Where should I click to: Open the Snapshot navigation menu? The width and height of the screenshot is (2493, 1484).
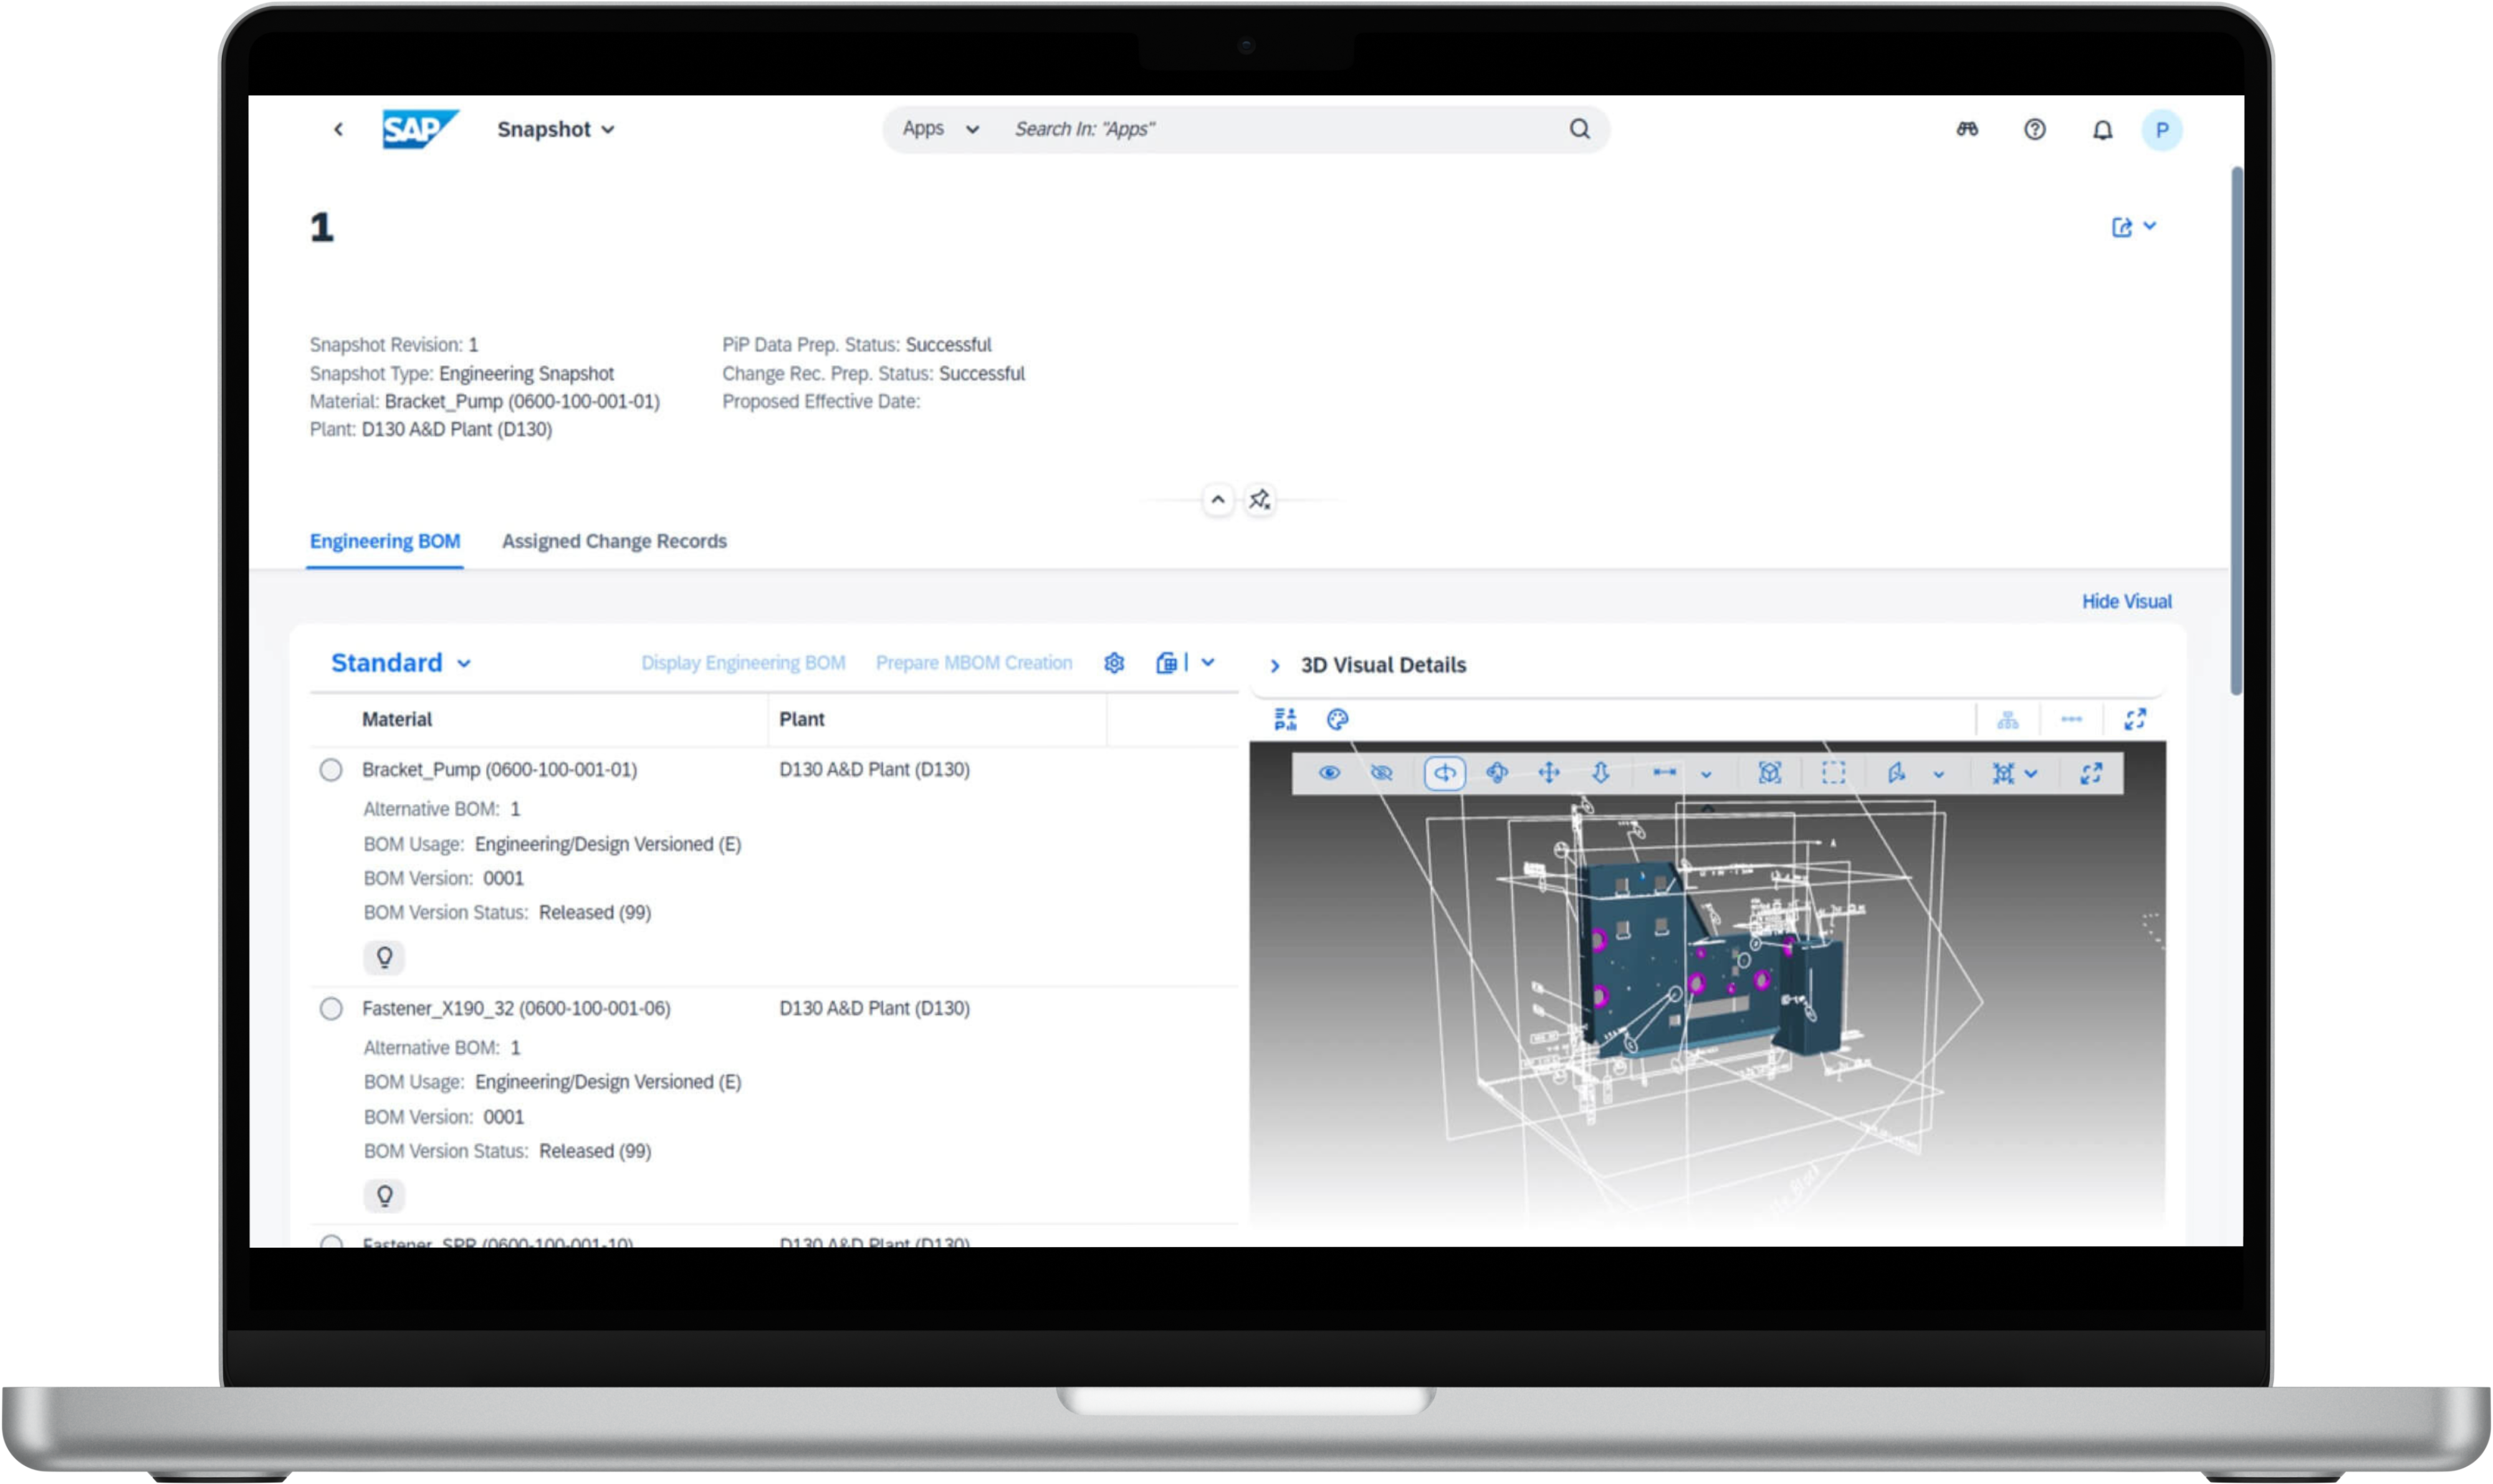[556, 129]
